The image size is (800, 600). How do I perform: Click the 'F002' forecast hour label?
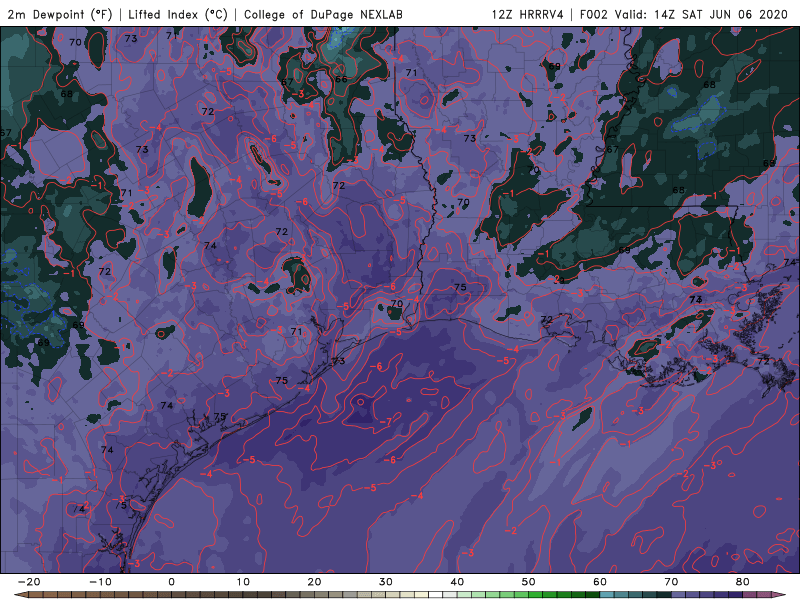tap(594, 14)
